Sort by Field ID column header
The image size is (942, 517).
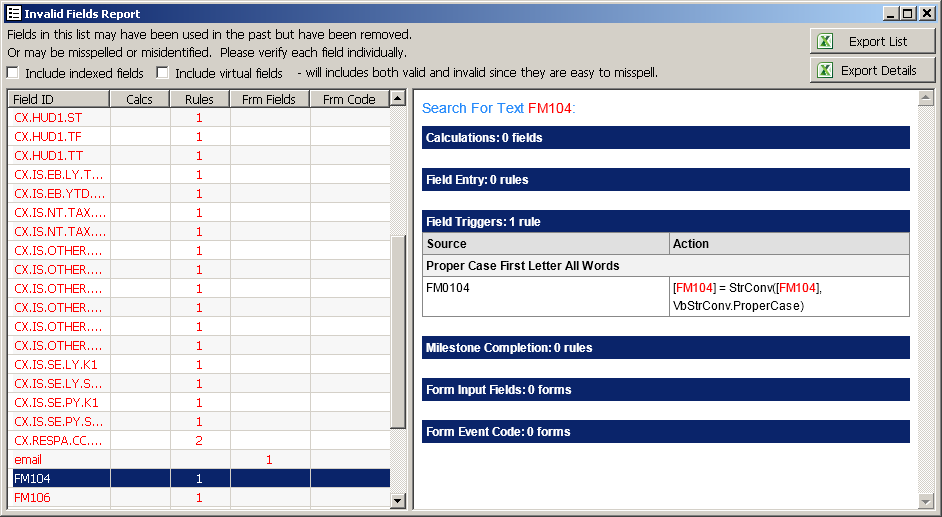click(58, 99)
